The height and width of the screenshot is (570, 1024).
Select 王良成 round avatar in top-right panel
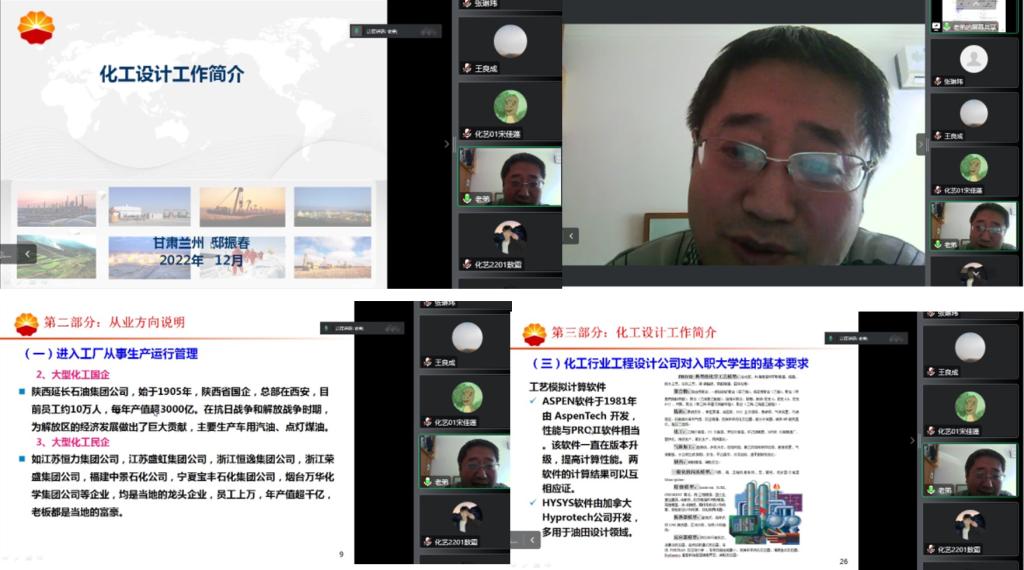(973, 112)
